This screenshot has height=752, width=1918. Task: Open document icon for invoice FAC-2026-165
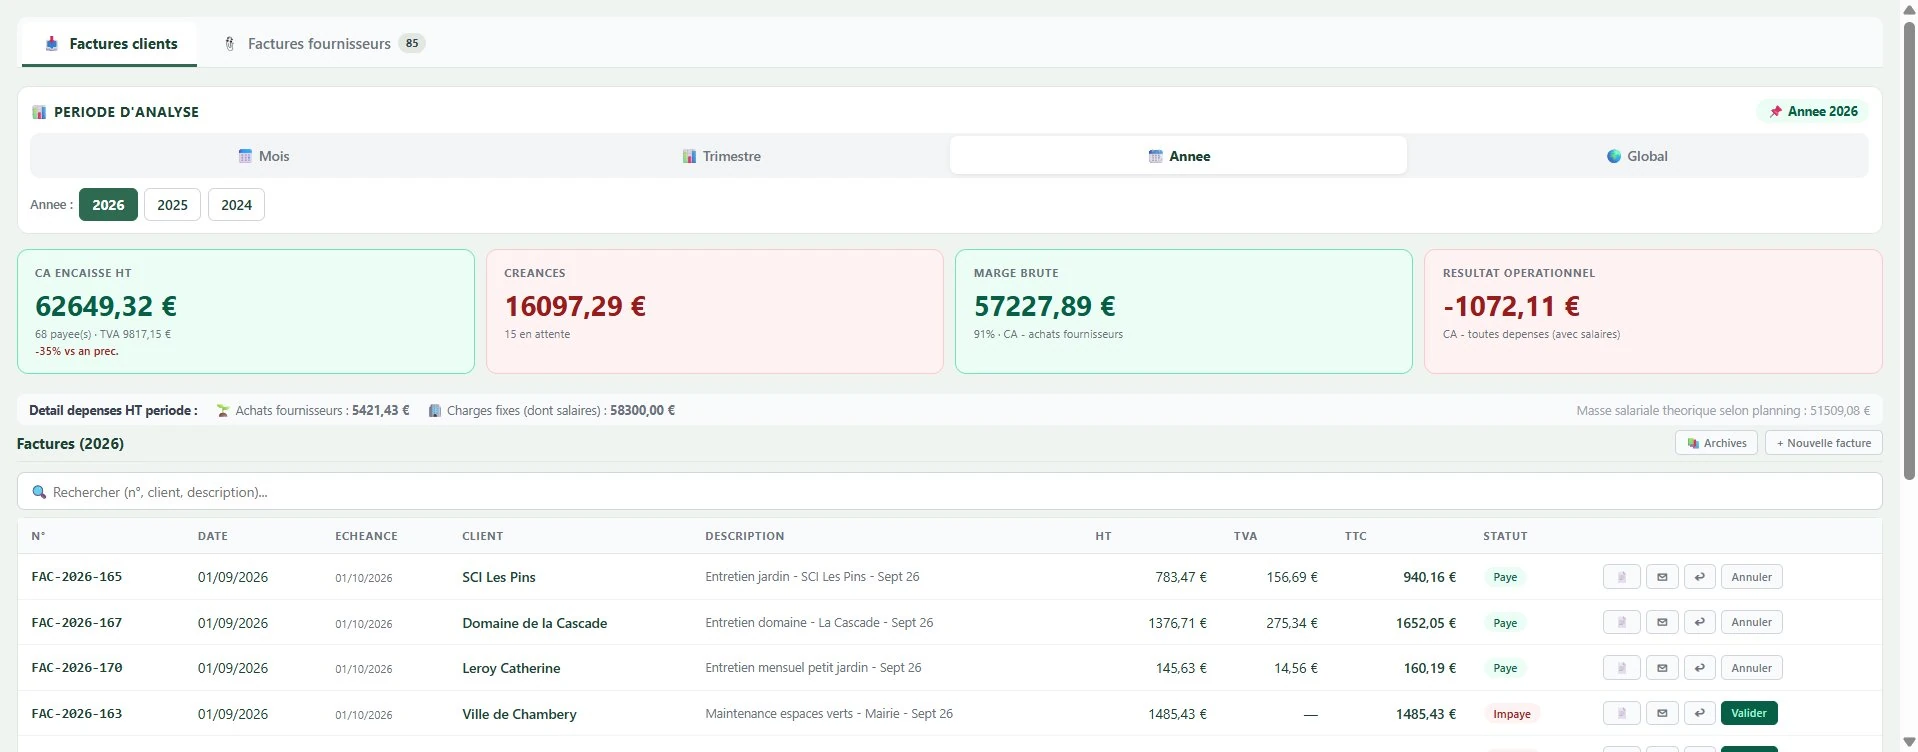point(1621,577)
